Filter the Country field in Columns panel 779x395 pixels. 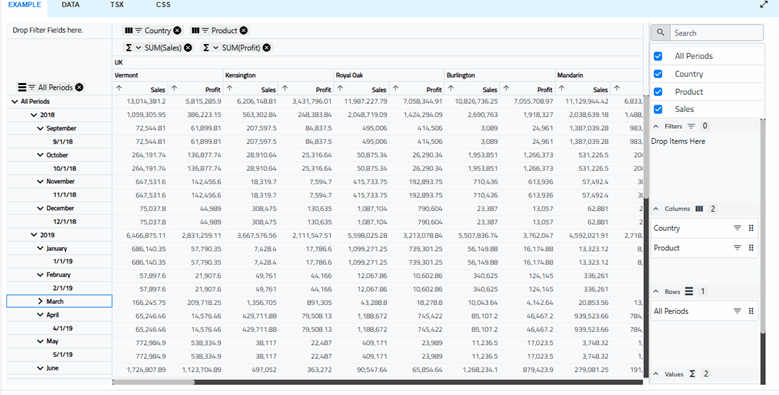click(x=737, y=228)
